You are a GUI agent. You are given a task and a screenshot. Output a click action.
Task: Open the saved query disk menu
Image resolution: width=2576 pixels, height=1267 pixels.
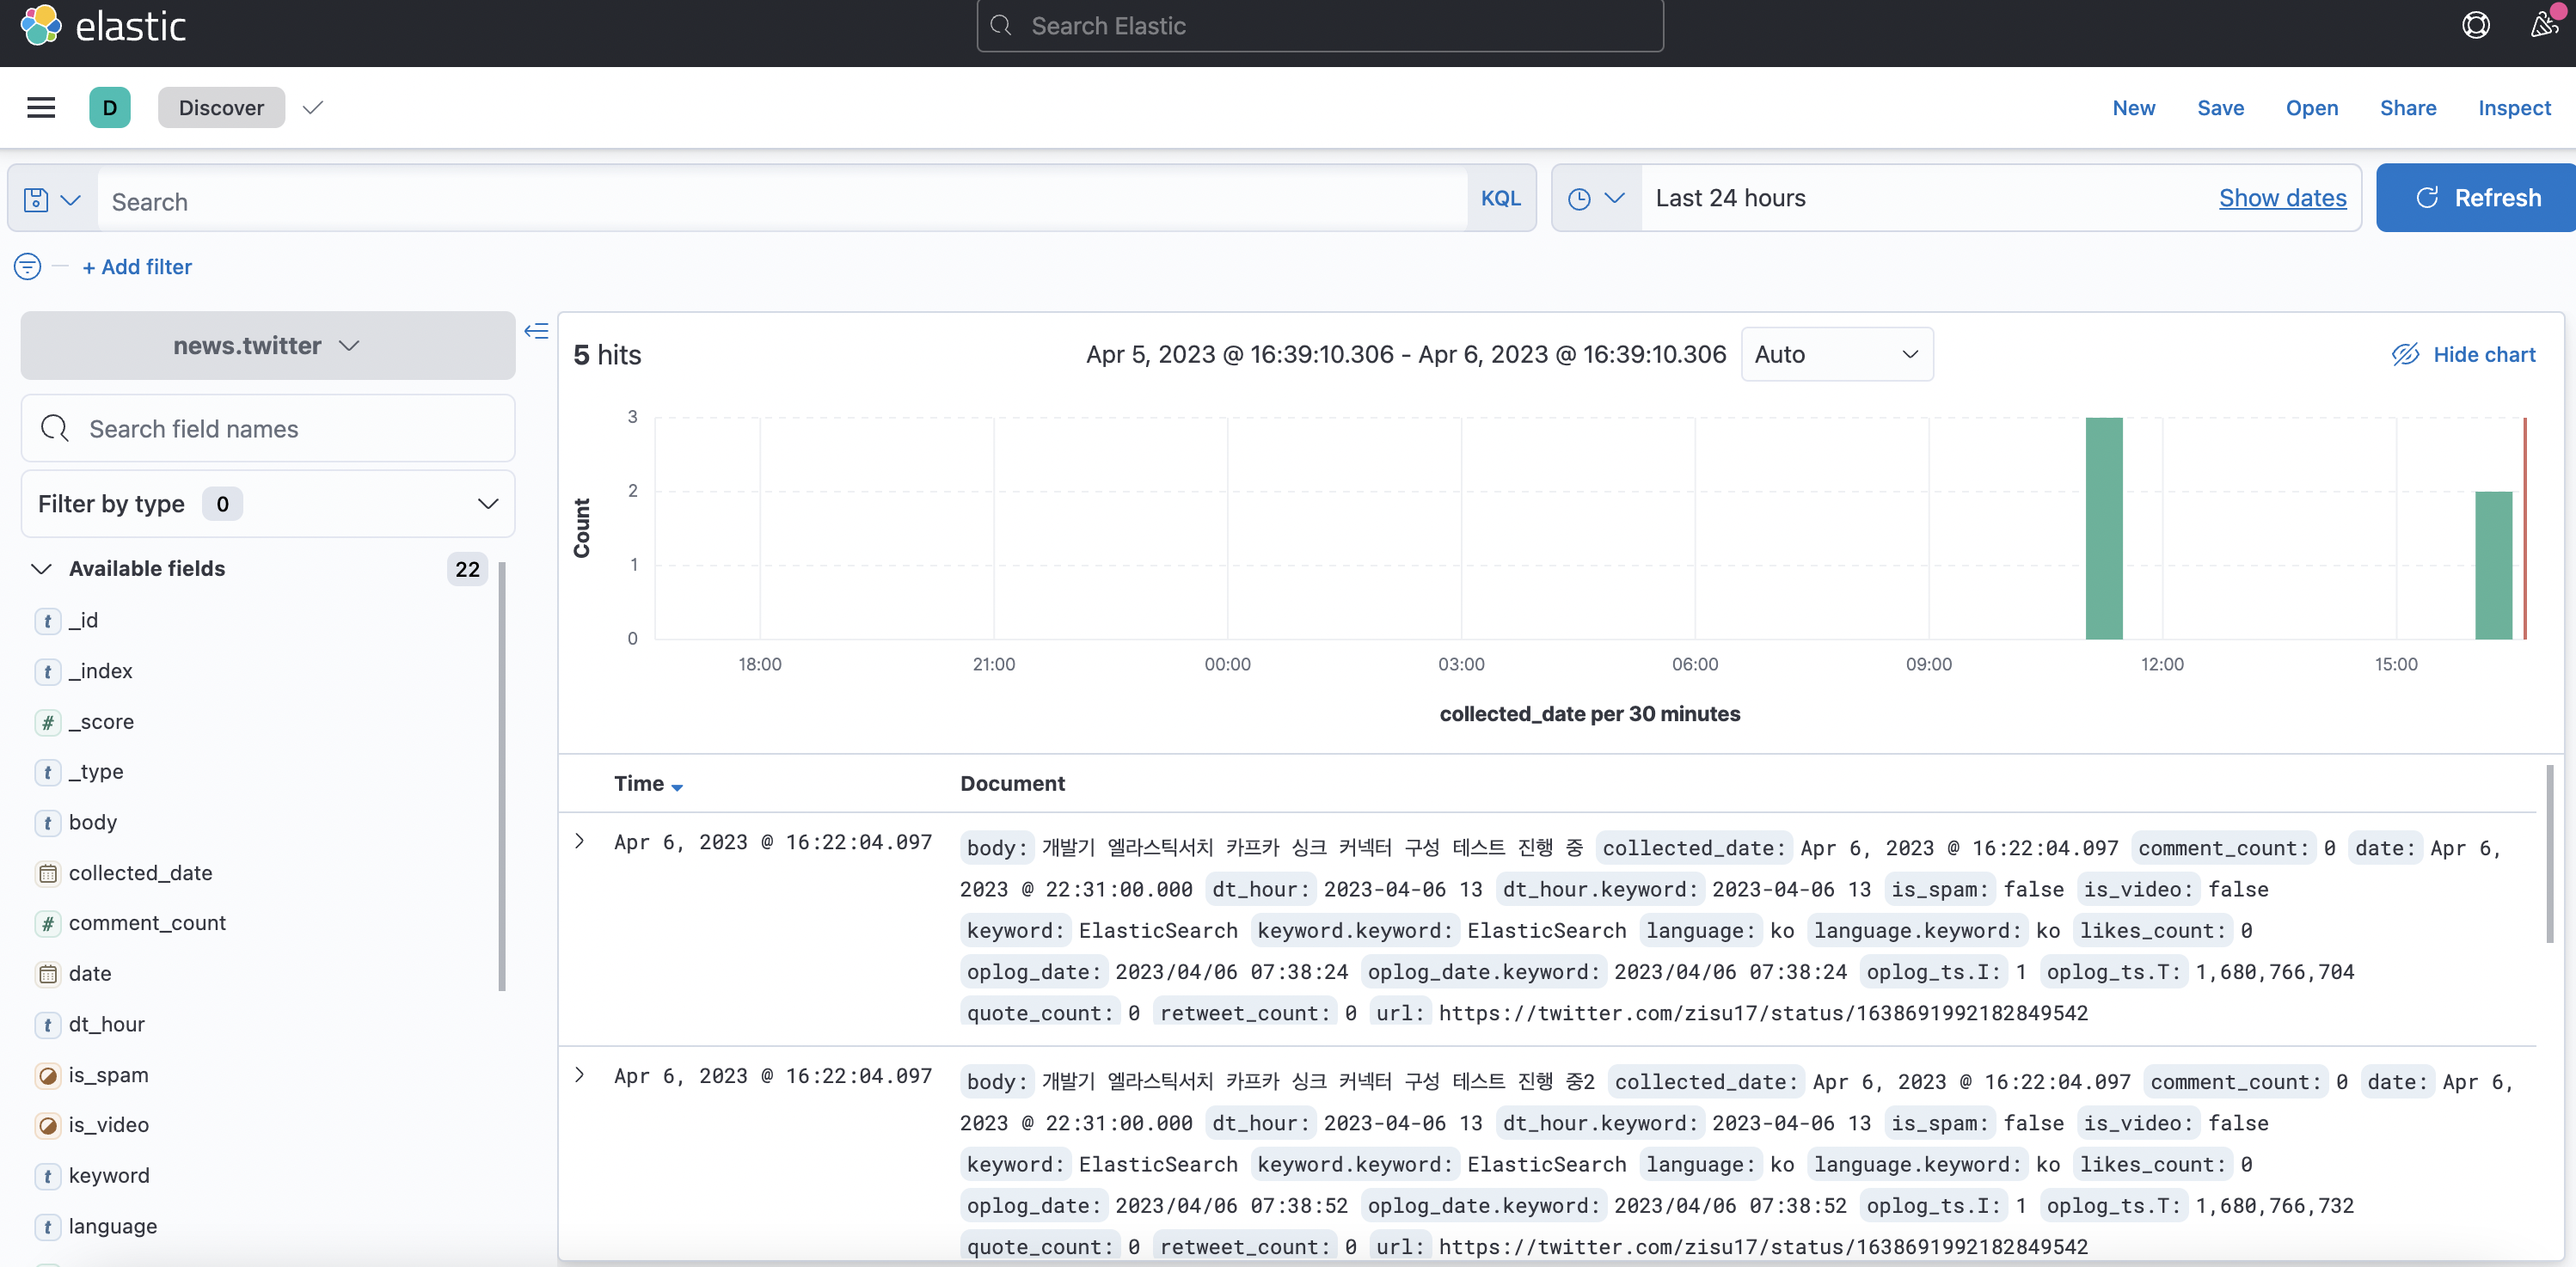pyautogui.click(x=51, y=199)
